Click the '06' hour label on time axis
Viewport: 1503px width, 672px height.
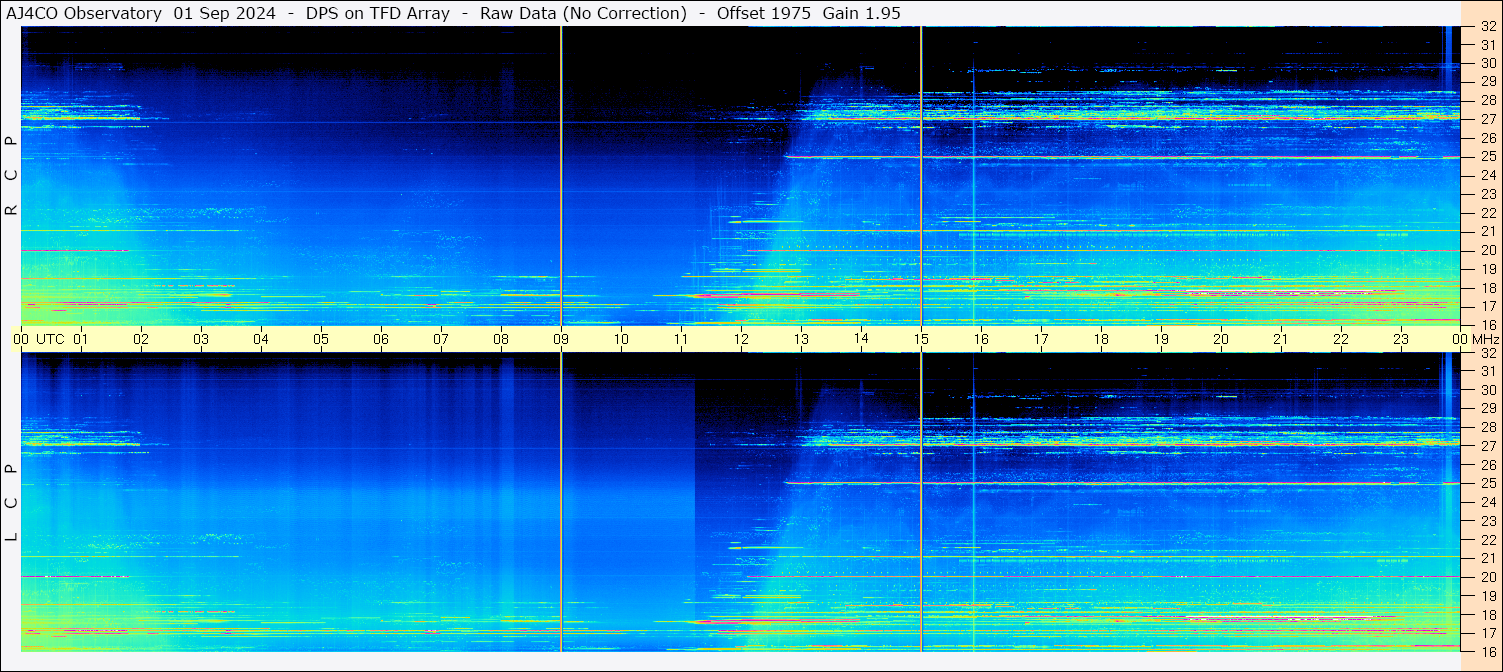pyautogui.click(x=381, y=339)
